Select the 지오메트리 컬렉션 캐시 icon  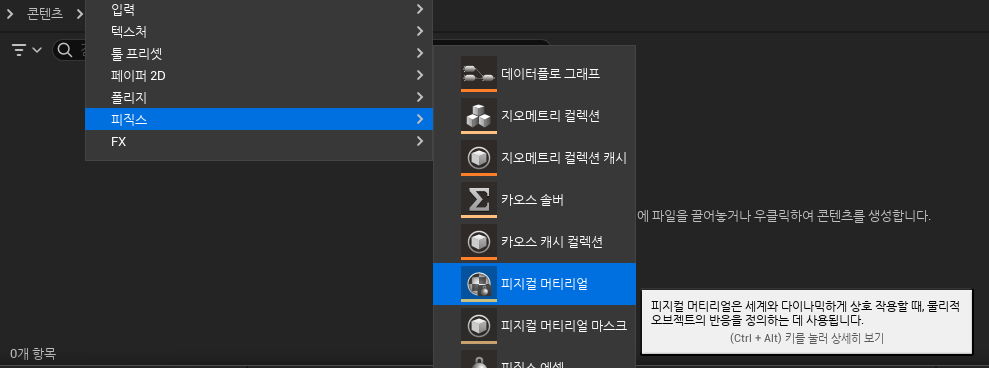pyautogui.click(x=479, y=158)
